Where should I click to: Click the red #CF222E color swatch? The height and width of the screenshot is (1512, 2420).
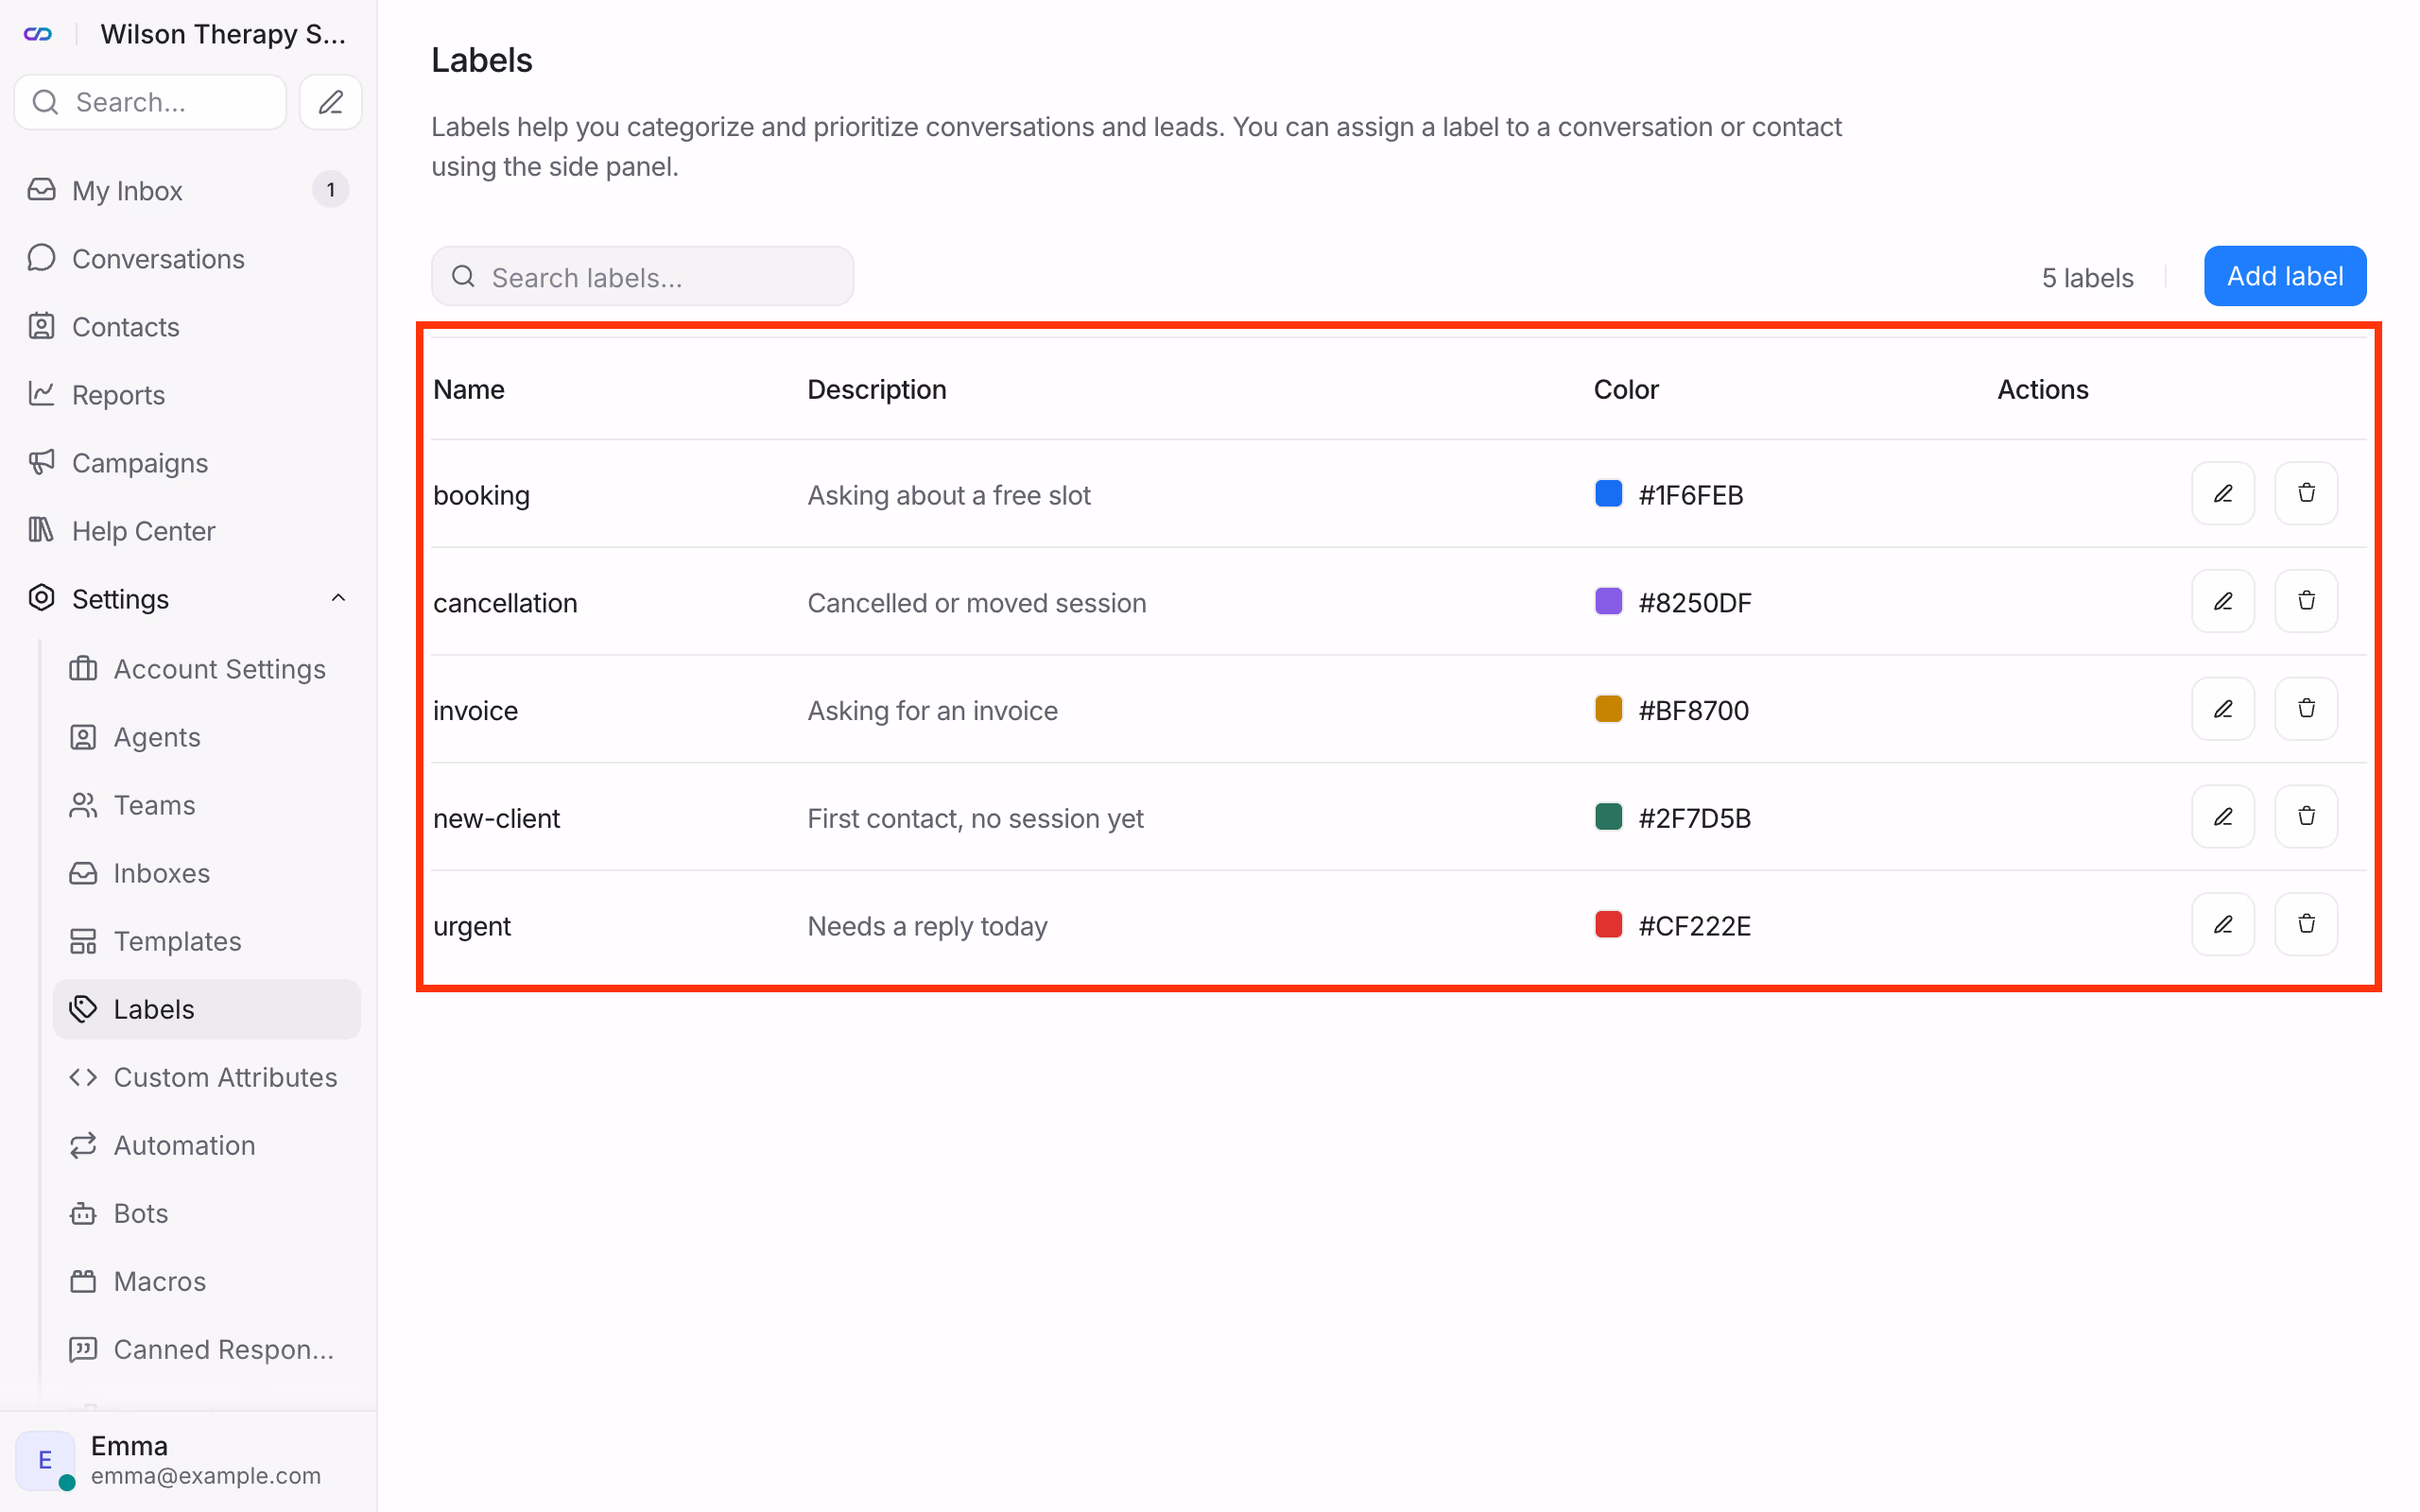pyautogui.click(x=1608, y=925)
